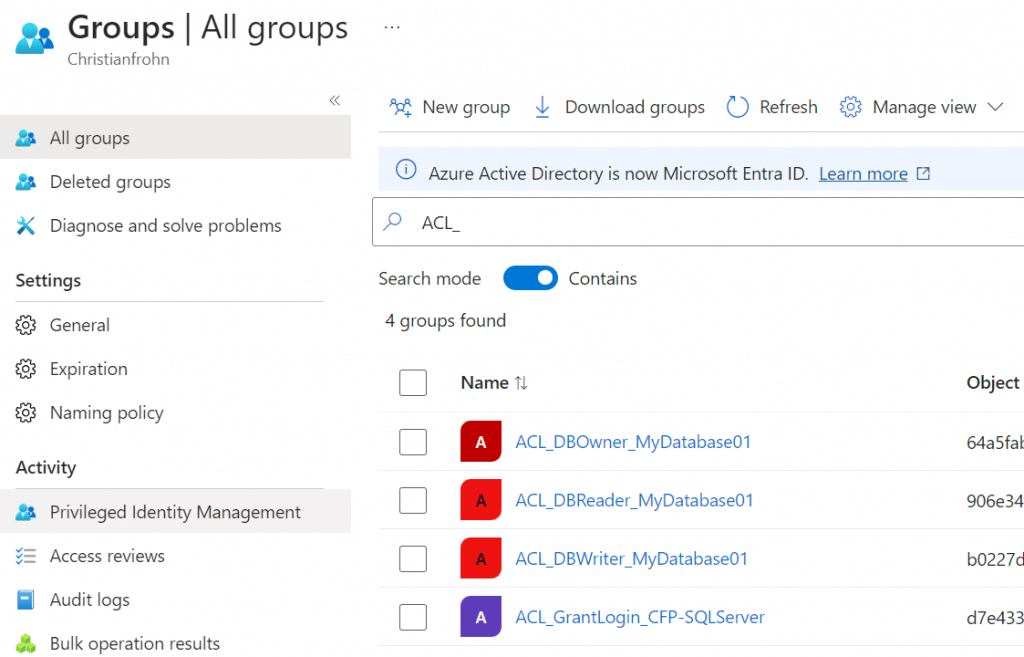Screen dimensions: 1024x657
Task: Click the Refresh icon
Action: point(736,107)
